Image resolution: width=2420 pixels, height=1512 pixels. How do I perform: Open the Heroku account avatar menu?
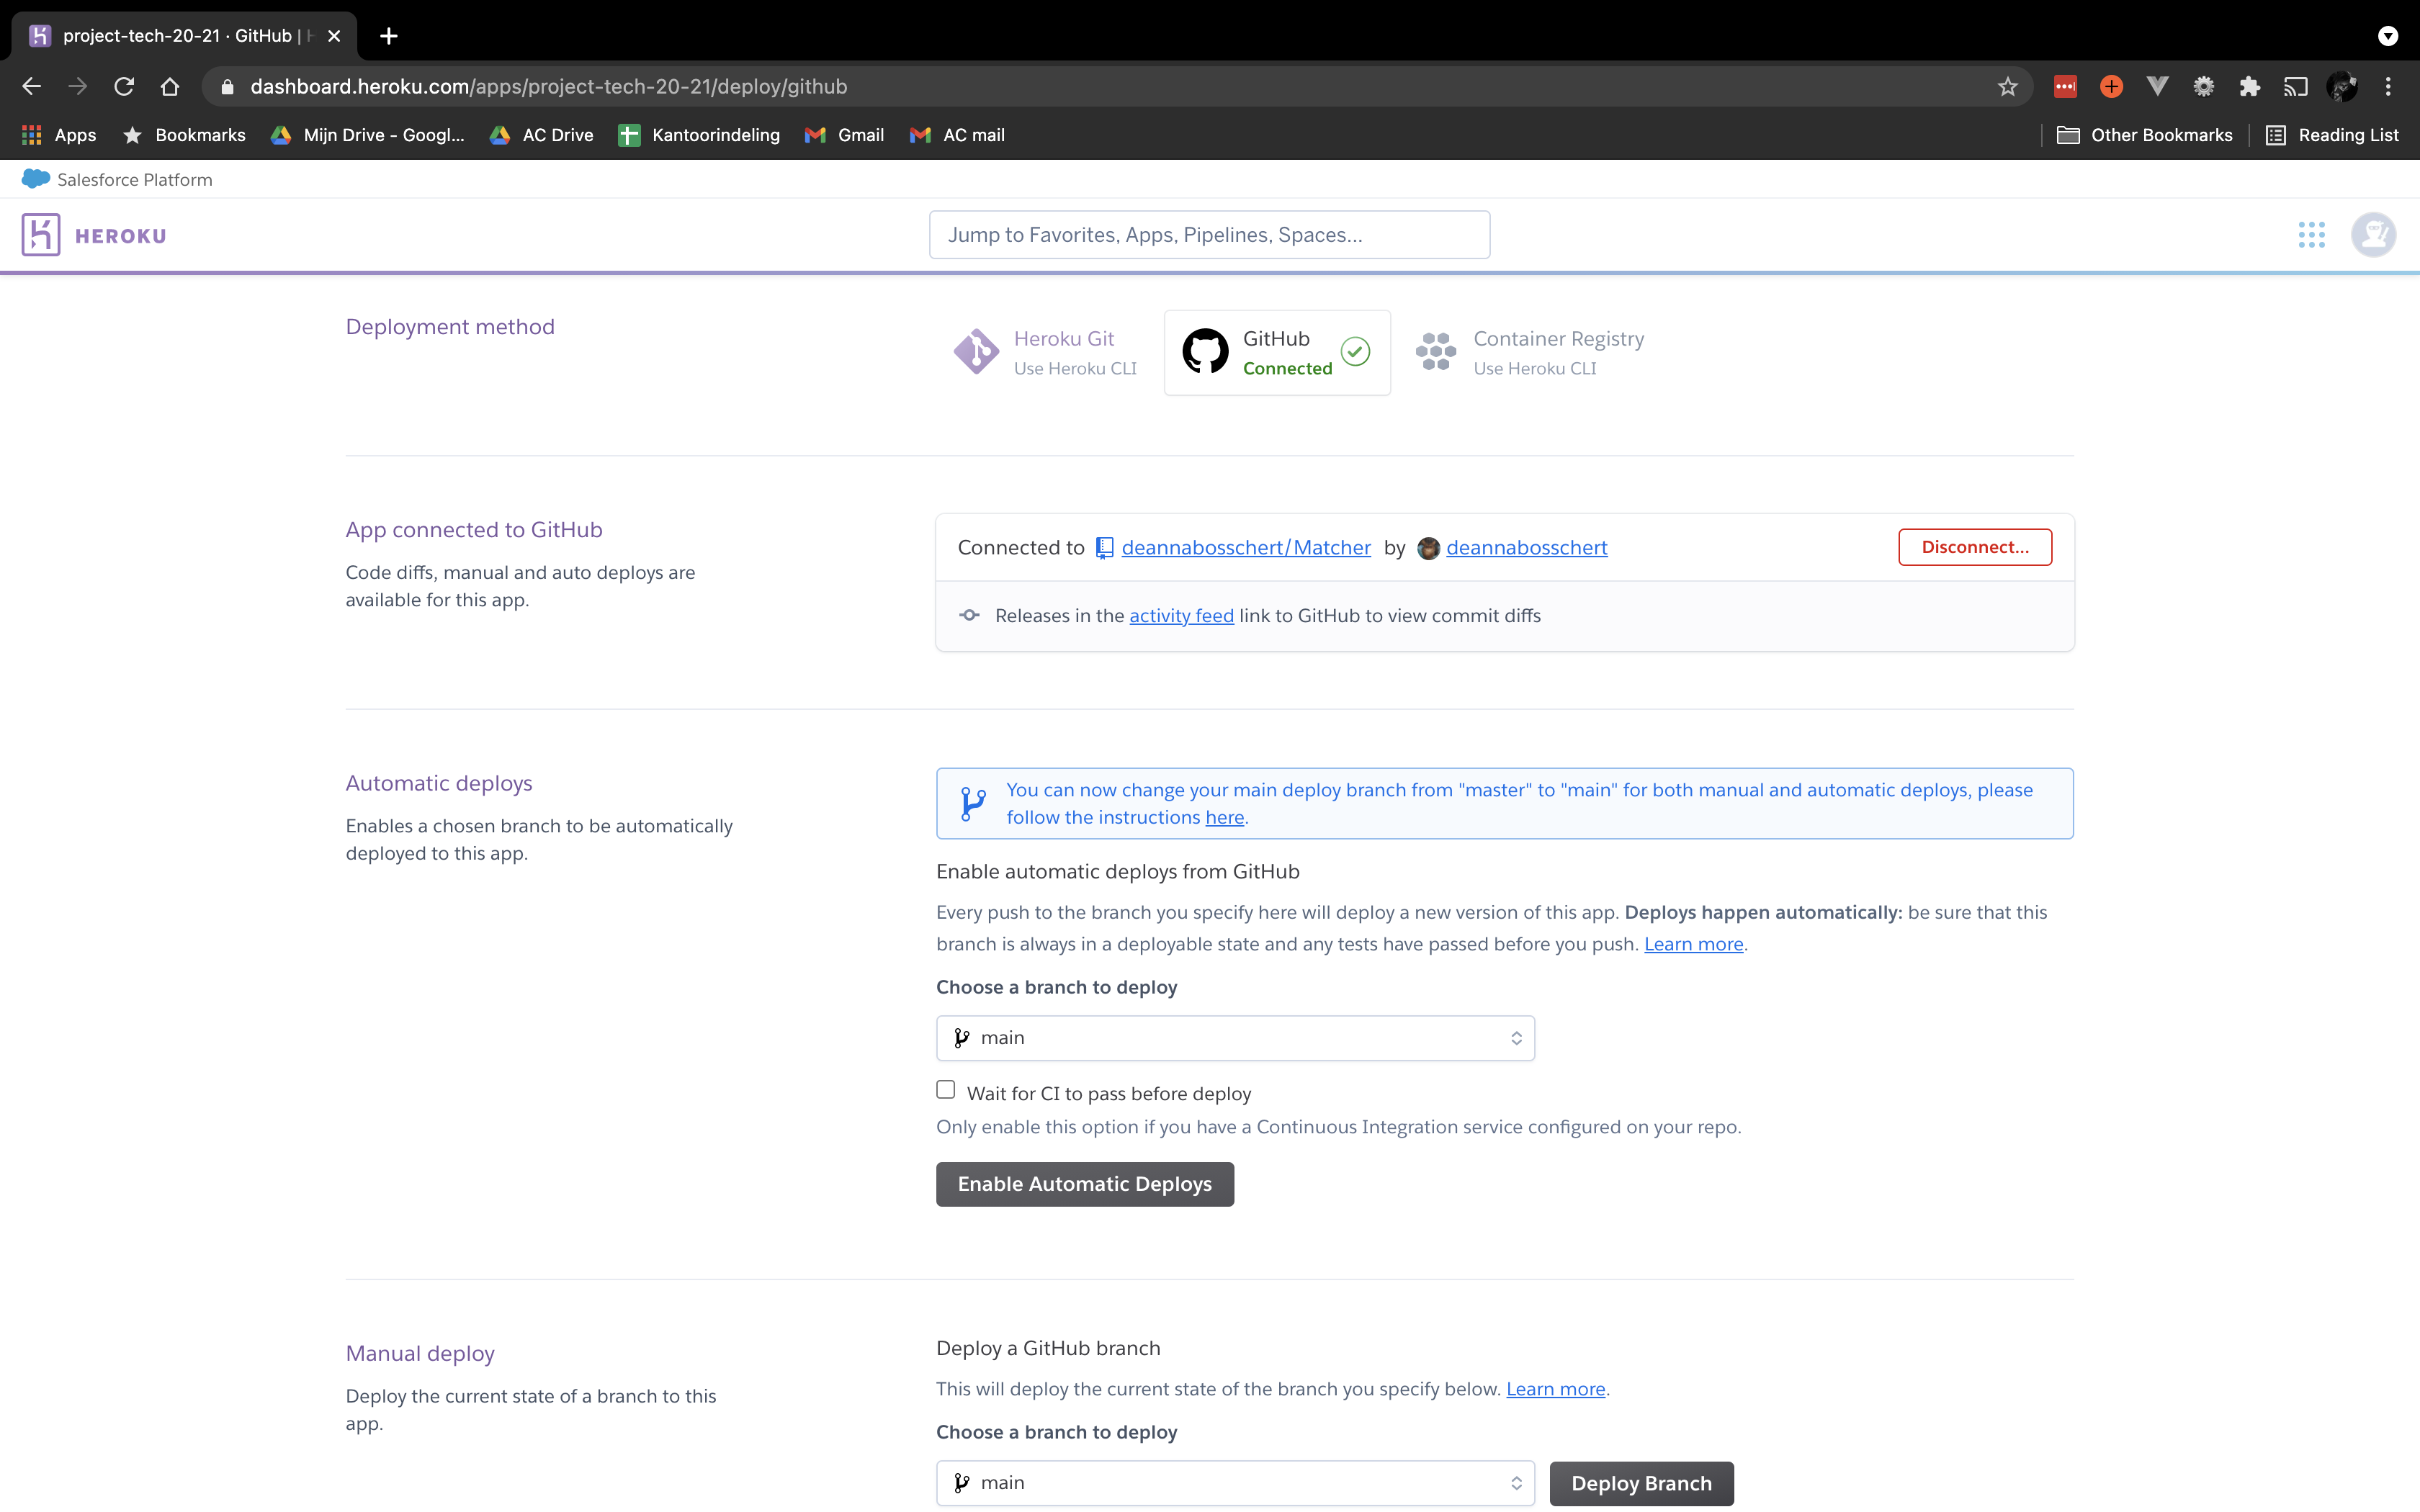[2373, 234]
